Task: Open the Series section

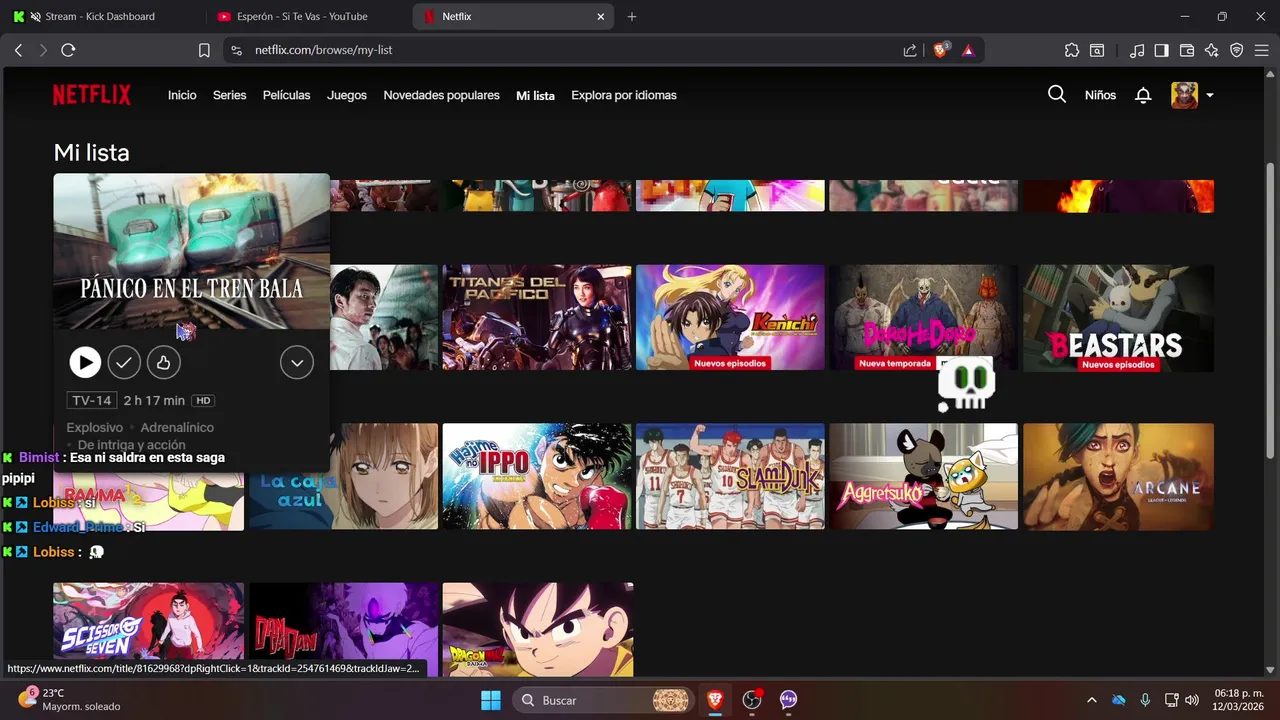Action: 229,95
